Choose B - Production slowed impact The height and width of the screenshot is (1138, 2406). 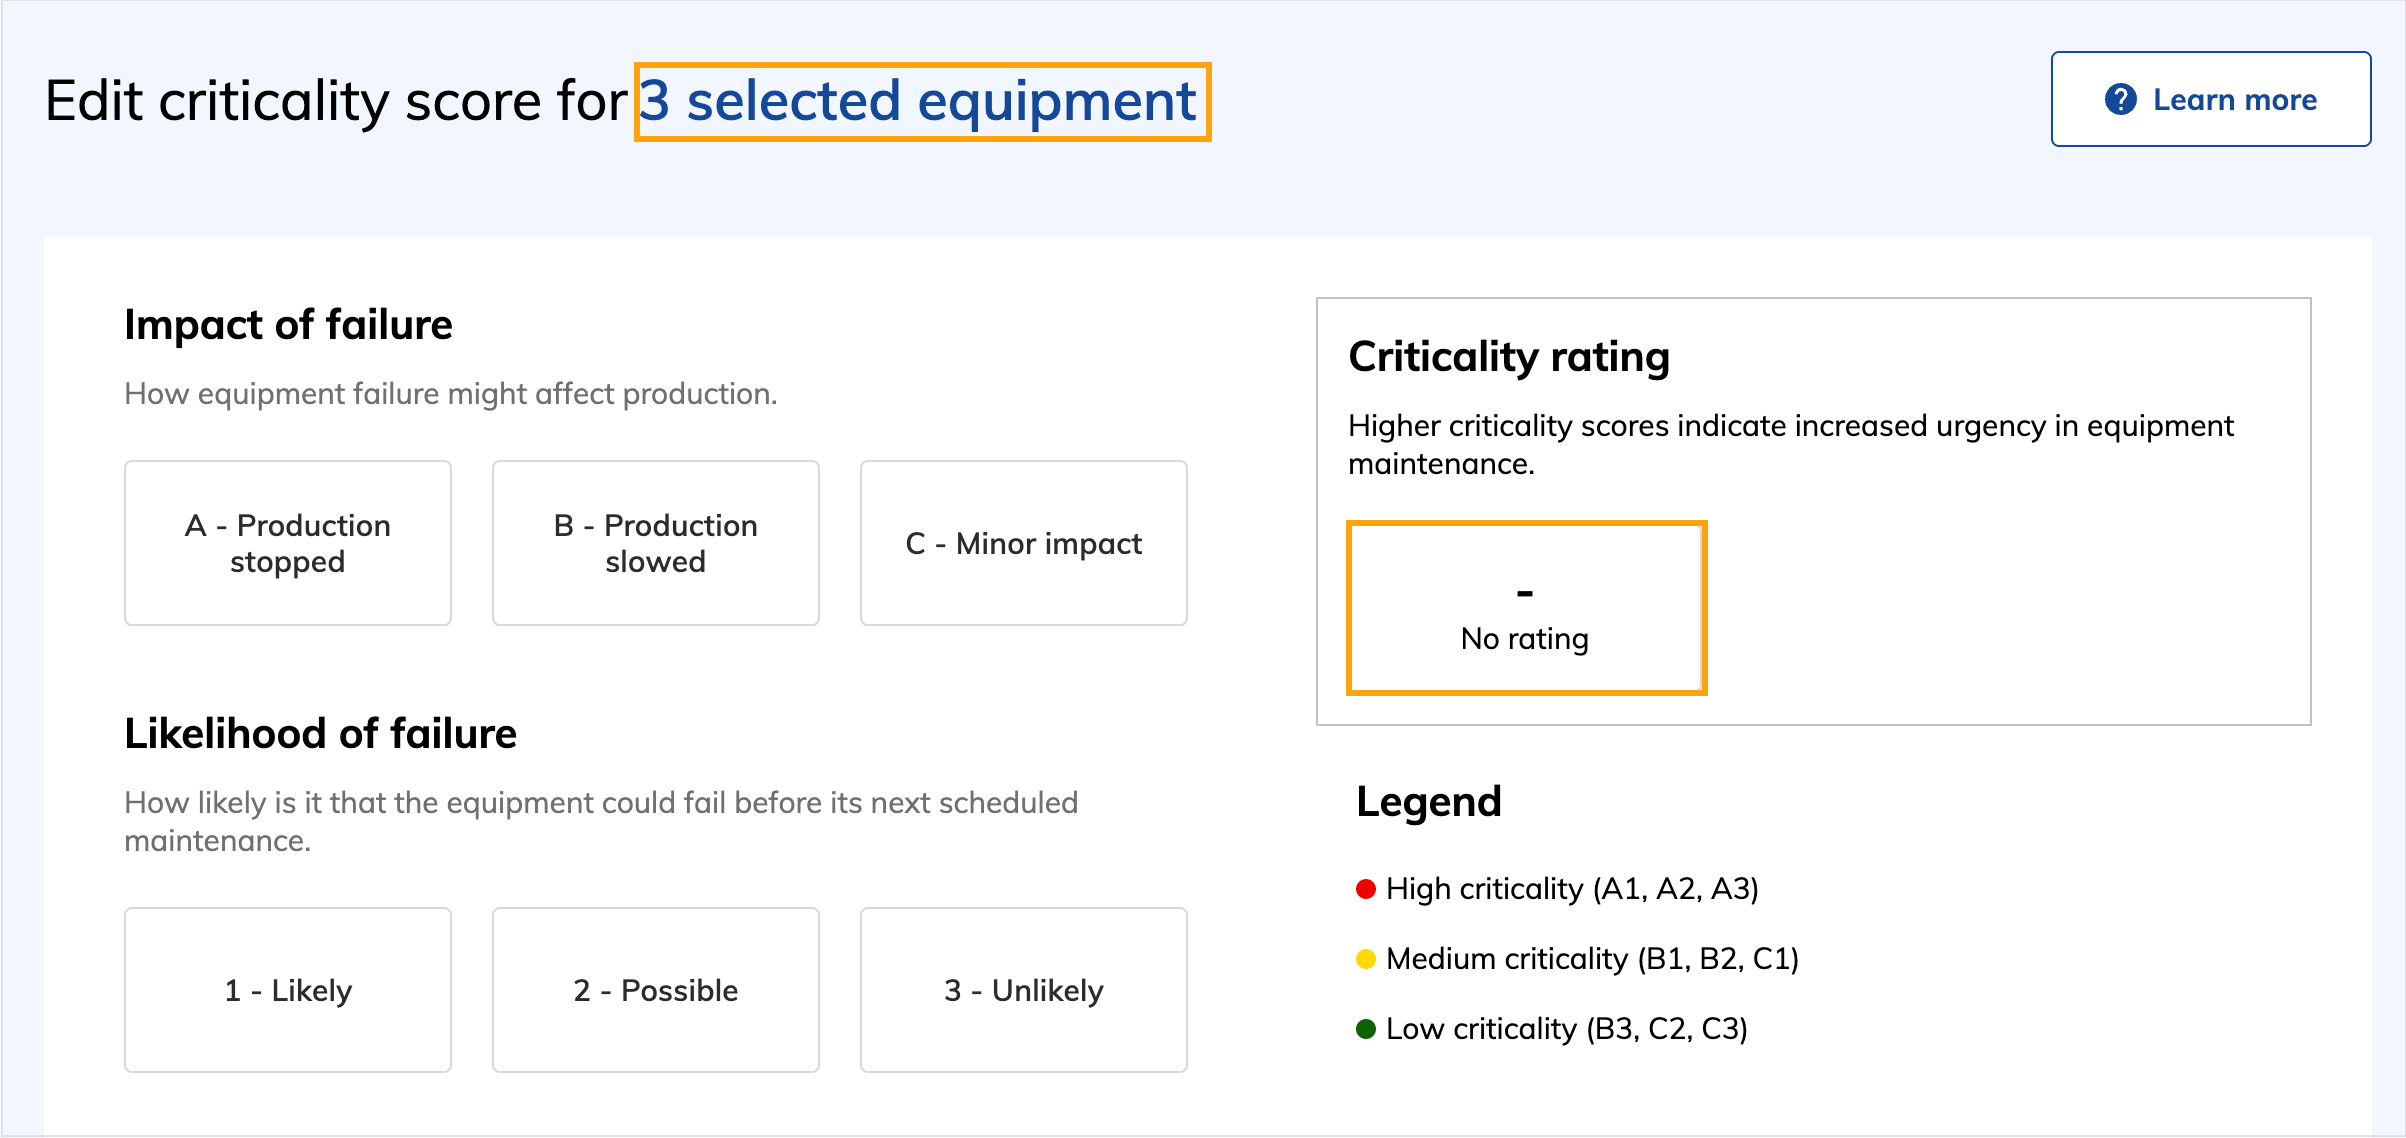(x=656, y=543)
